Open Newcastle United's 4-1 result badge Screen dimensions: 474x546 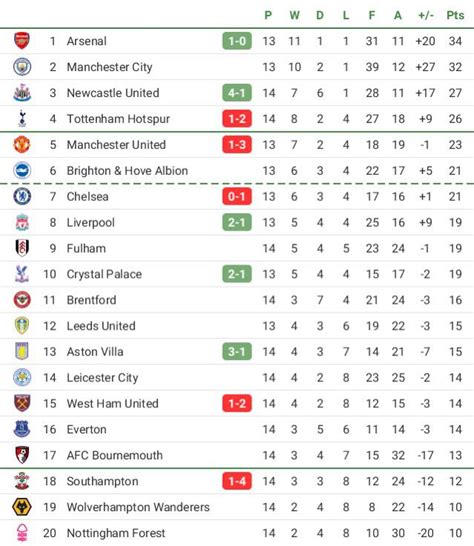(237, 93)
